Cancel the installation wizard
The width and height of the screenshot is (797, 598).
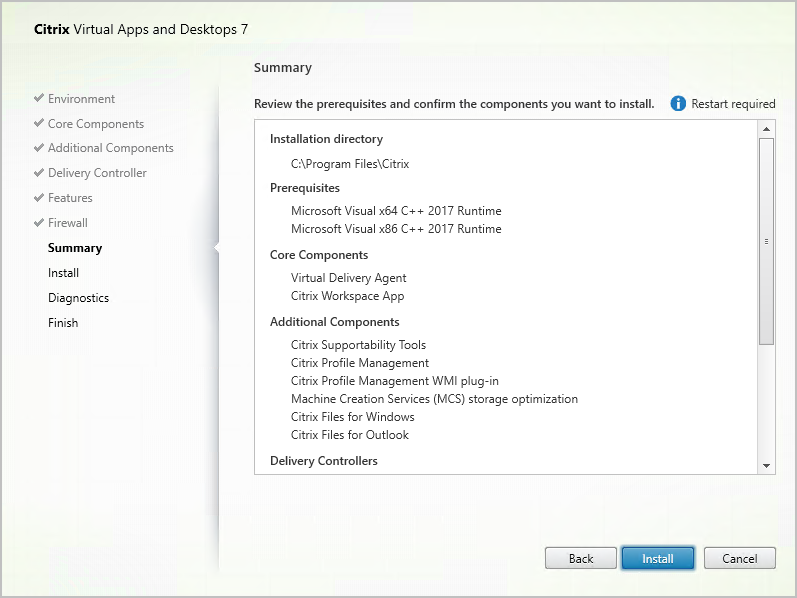(740, 559)
